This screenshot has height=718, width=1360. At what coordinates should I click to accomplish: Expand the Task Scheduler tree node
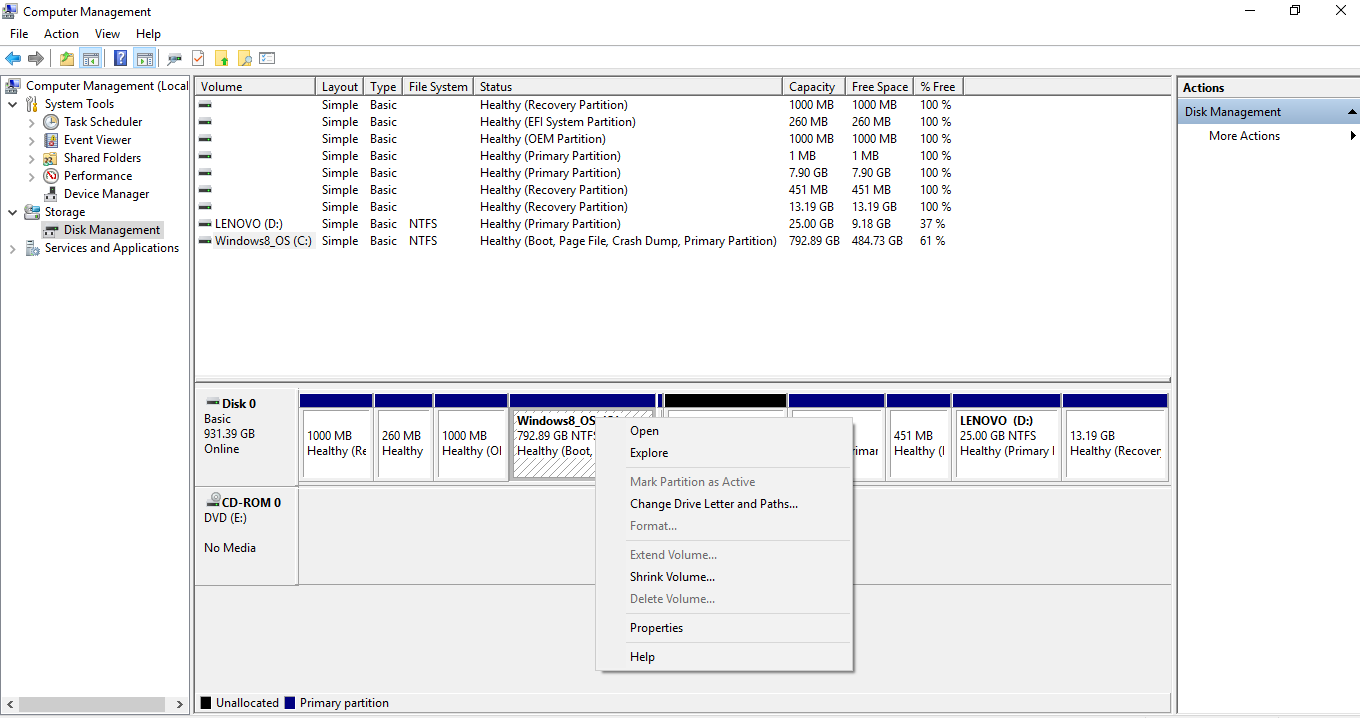[x=31, y=122]
